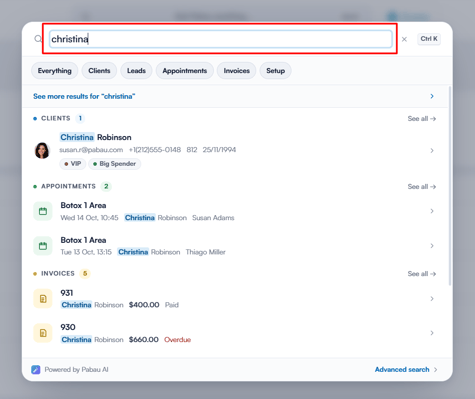Click the search magnifier icon
The image size is (475, 399).
coord(38,39)
